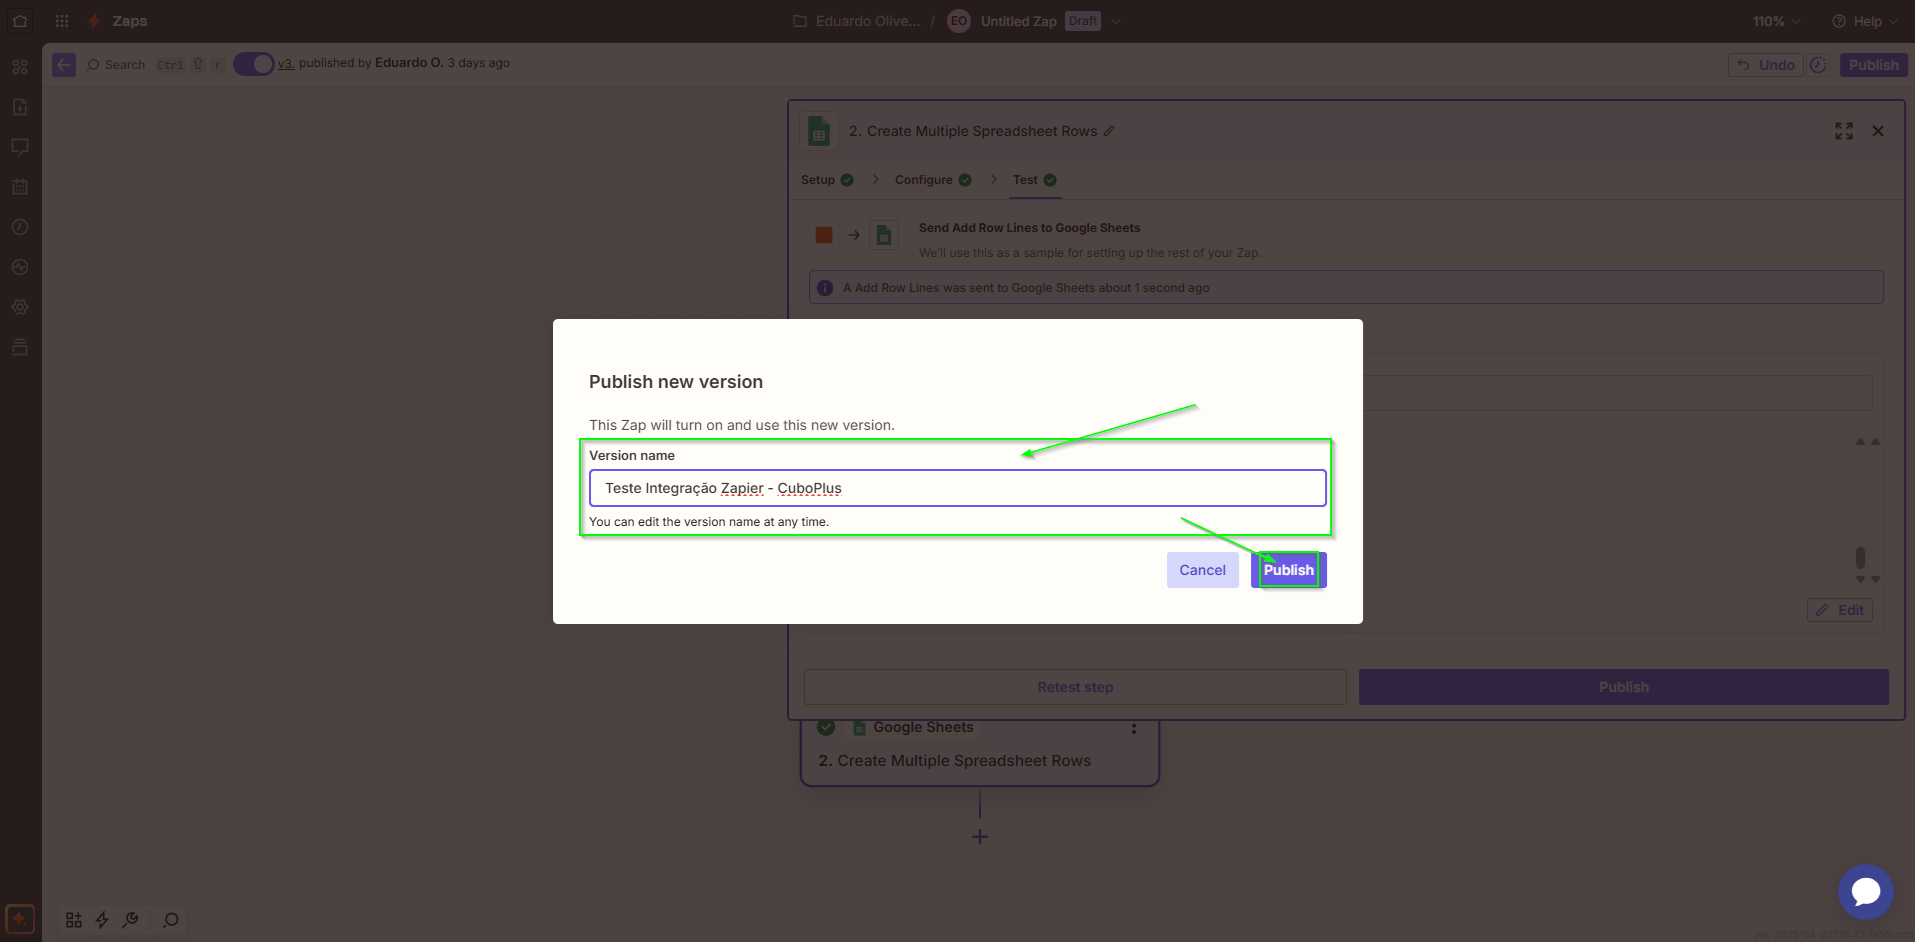
Task: Click the magnifier canvas search tool
Action: click(x=171, y=920)
